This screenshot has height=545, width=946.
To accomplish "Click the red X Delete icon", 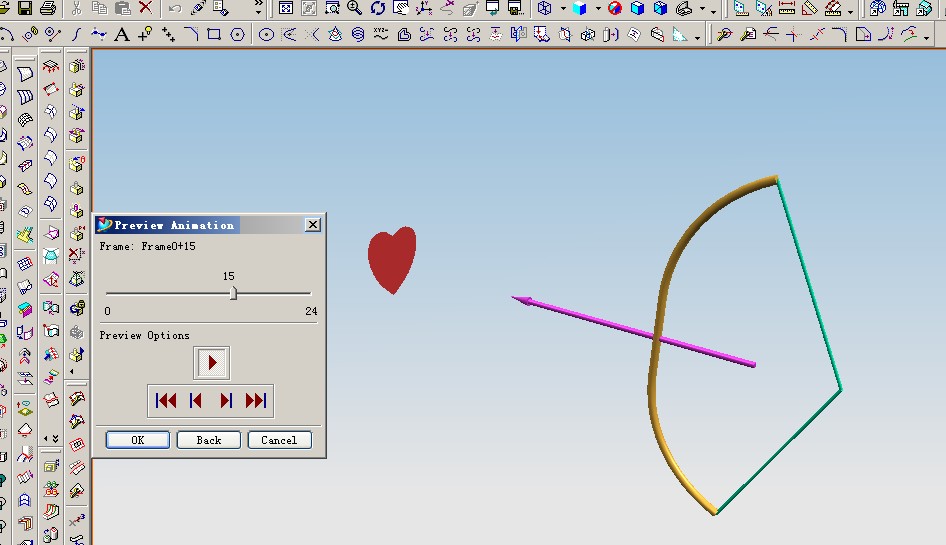I will coord(146,8).
